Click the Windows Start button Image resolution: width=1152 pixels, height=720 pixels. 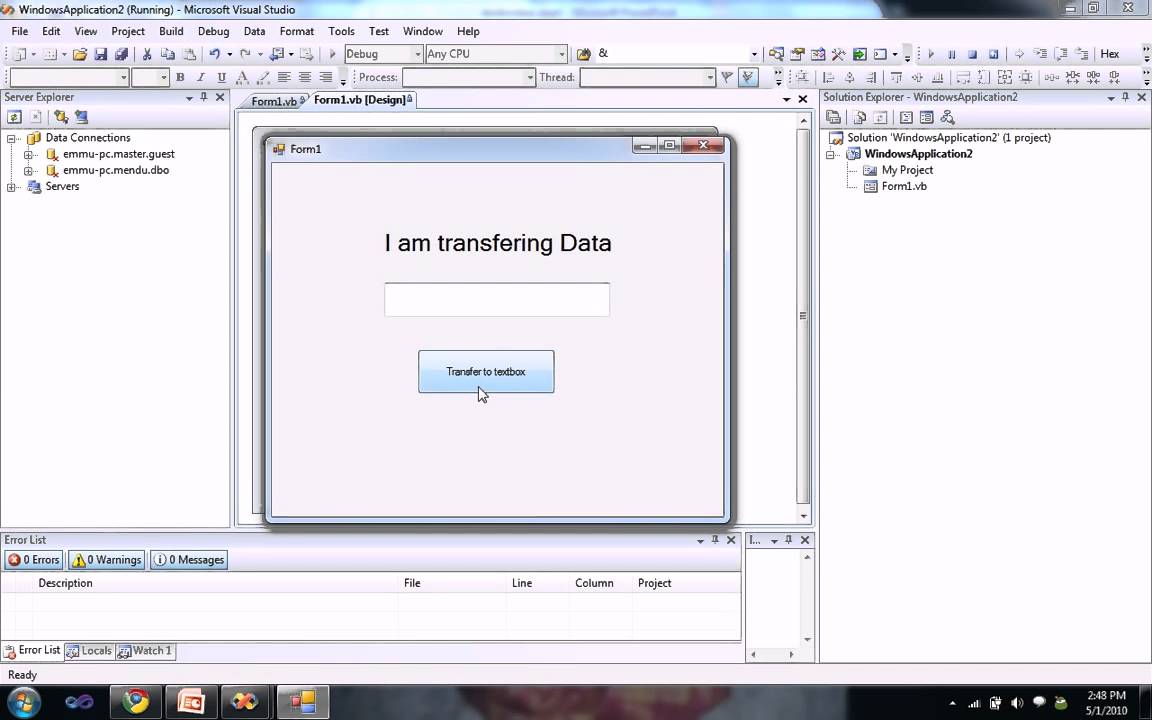[x=24, y=702]
